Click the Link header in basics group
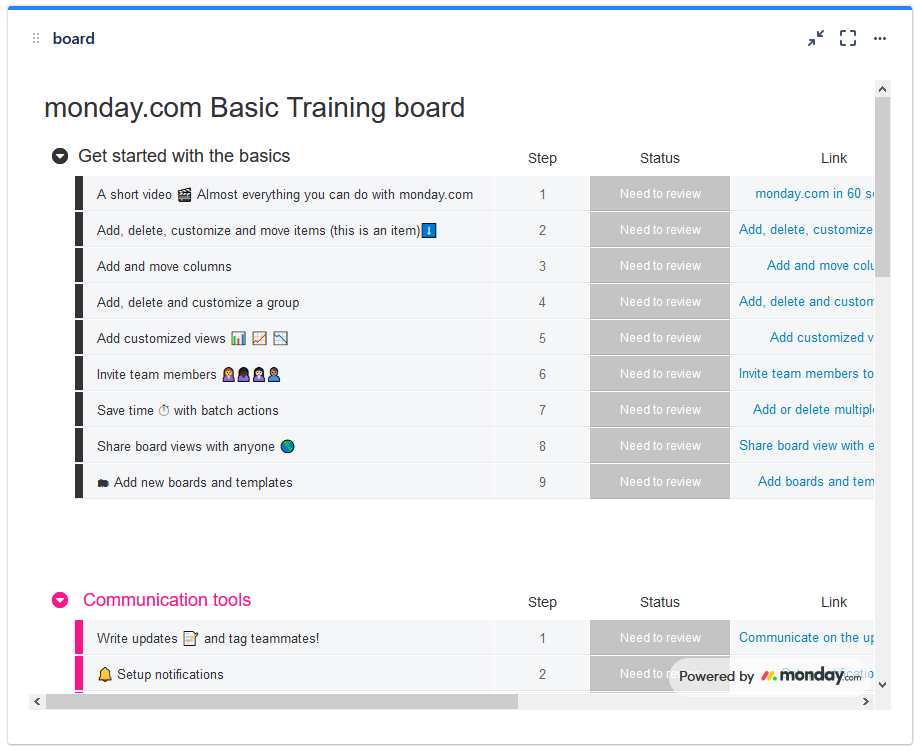Viewport: 921px width, 750px height. 833,158
